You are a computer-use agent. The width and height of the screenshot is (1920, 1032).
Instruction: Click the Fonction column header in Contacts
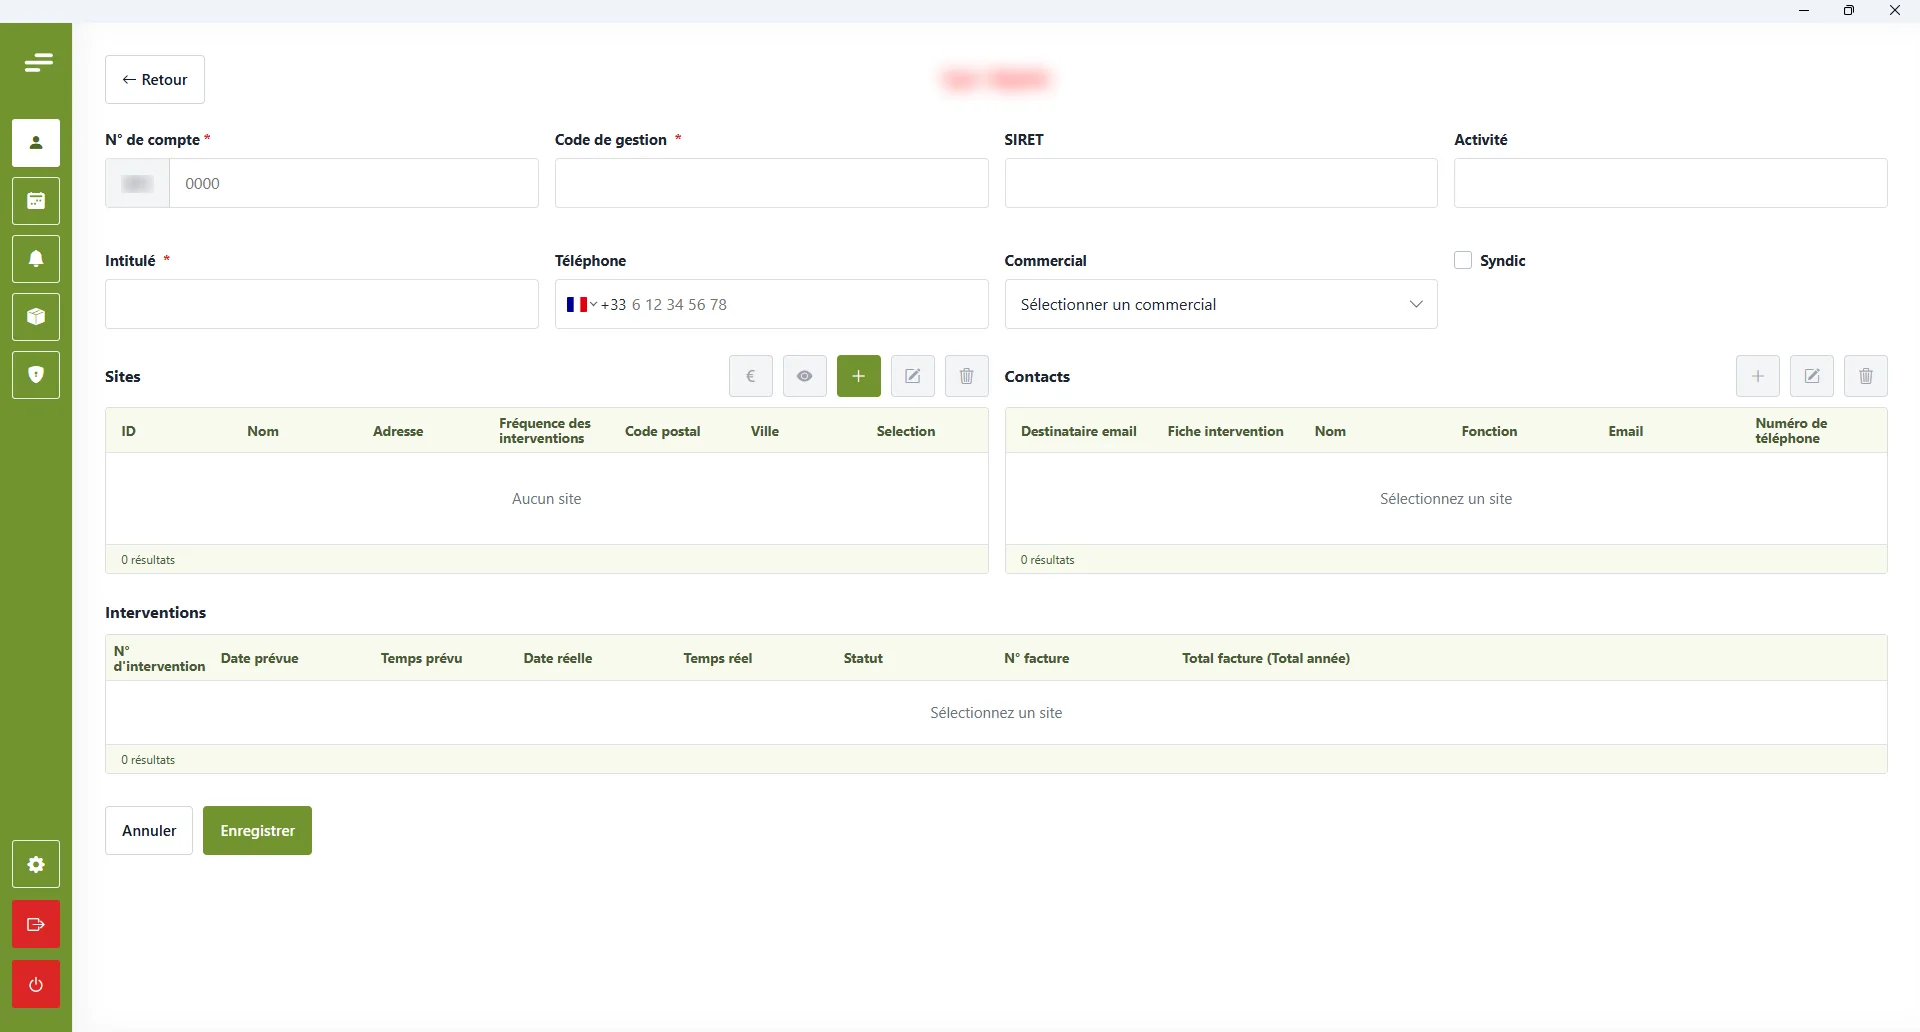coord(1489,431)
